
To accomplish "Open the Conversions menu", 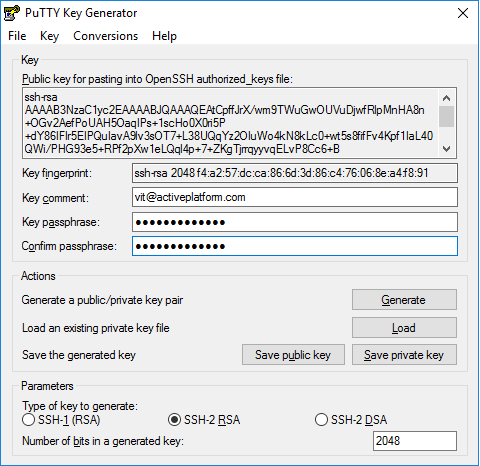I will [105, 36].
